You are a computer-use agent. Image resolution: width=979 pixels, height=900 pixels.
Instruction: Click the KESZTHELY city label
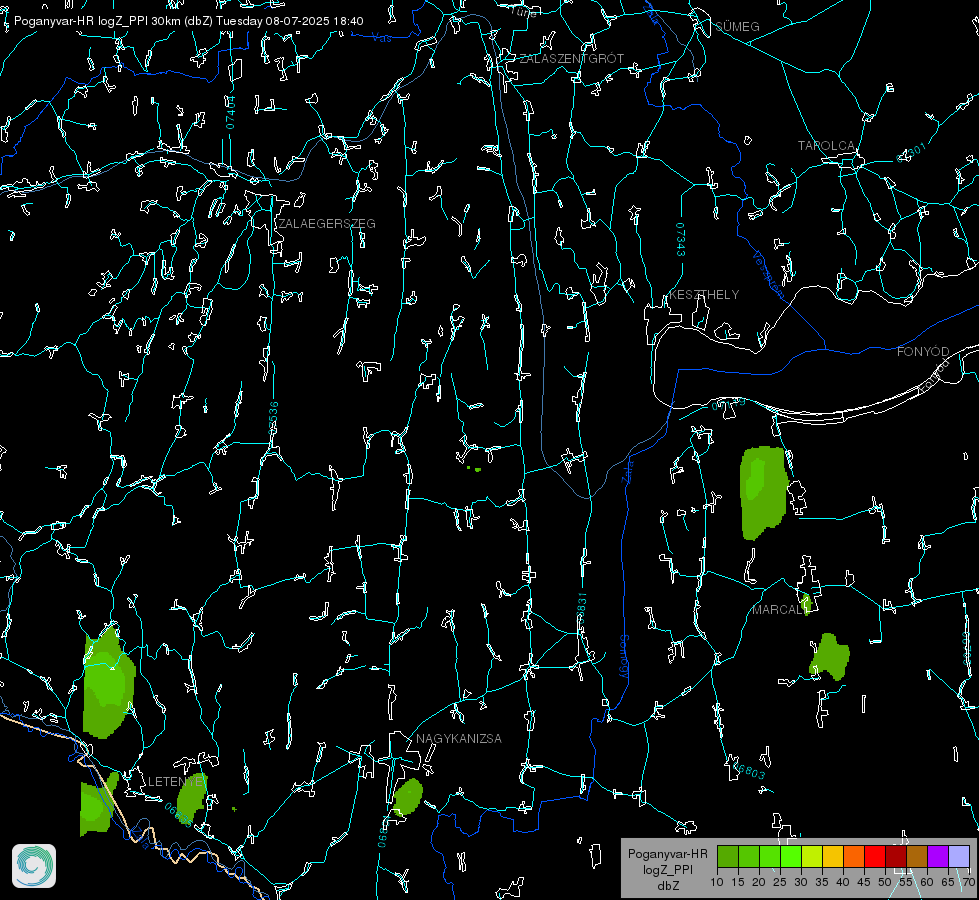click(x=704, y=295)
